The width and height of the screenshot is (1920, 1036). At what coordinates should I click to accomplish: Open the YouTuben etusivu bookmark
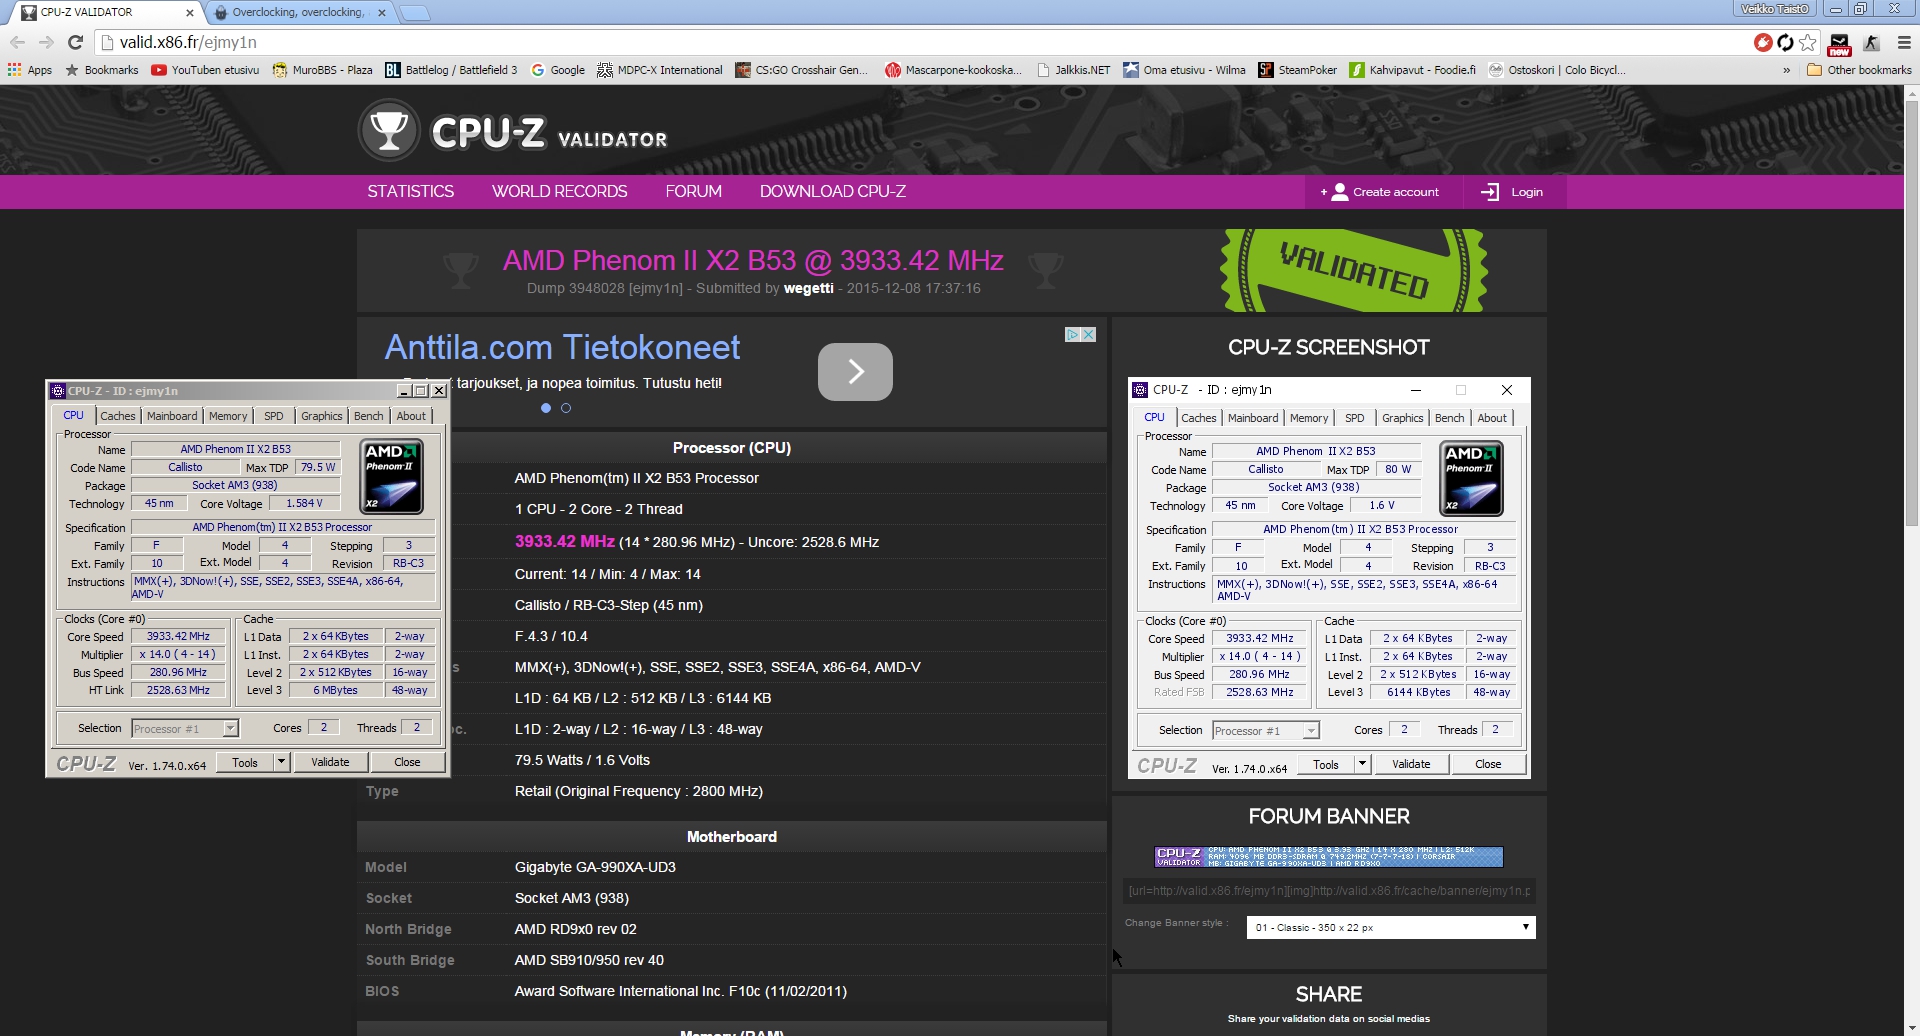205,70
